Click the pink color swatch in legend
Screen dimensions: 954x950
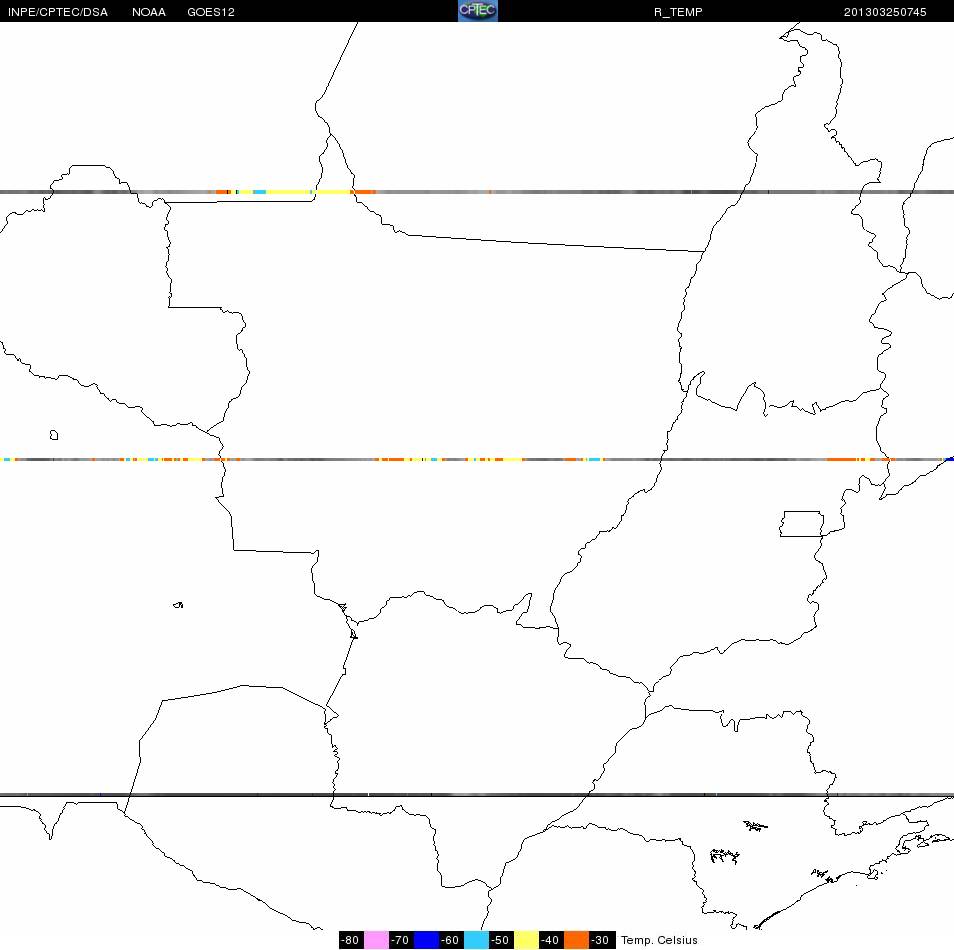(x=376, y=940)
